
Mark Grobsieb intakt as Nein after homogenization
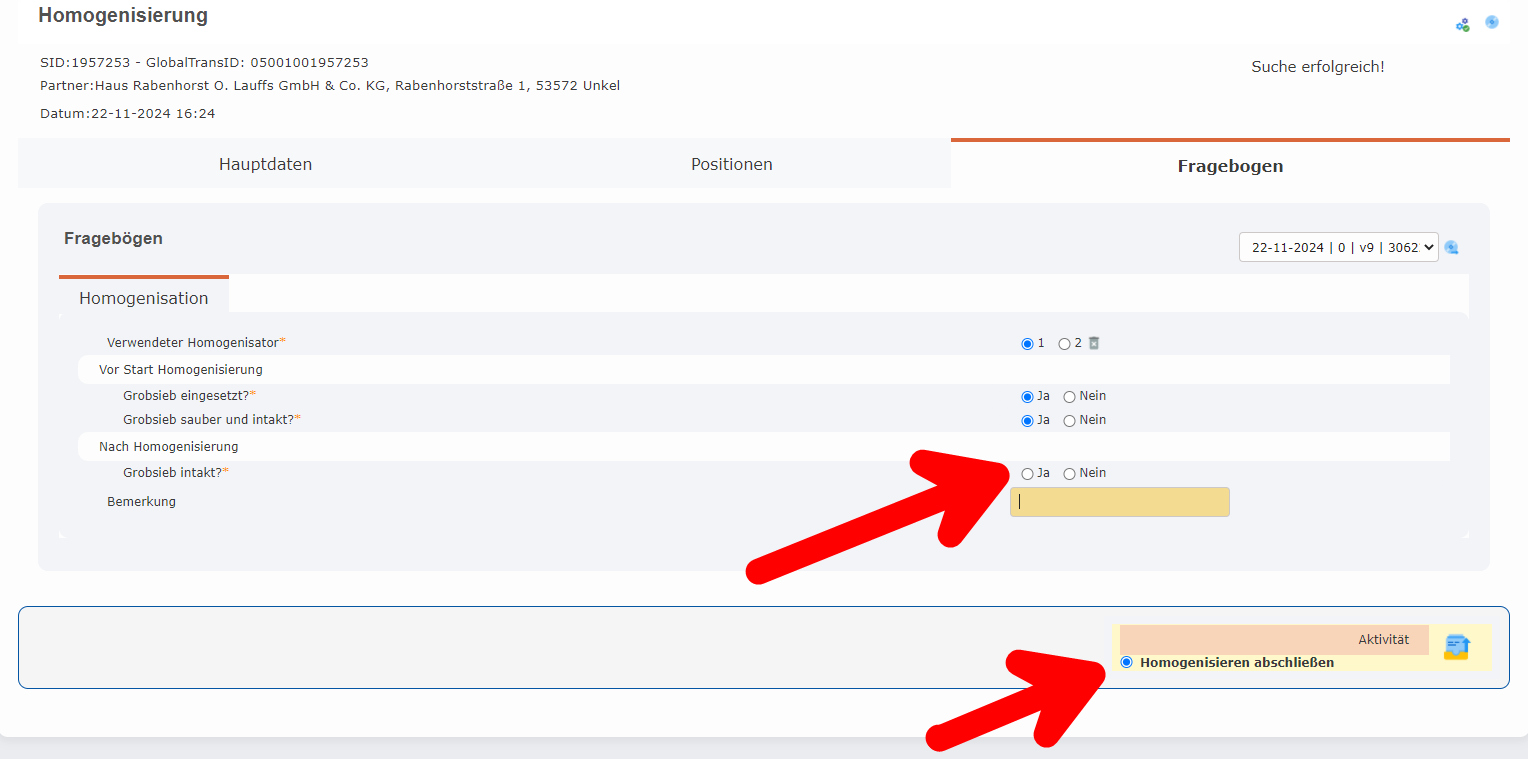pyautogui.click(x=1069, y=474)
